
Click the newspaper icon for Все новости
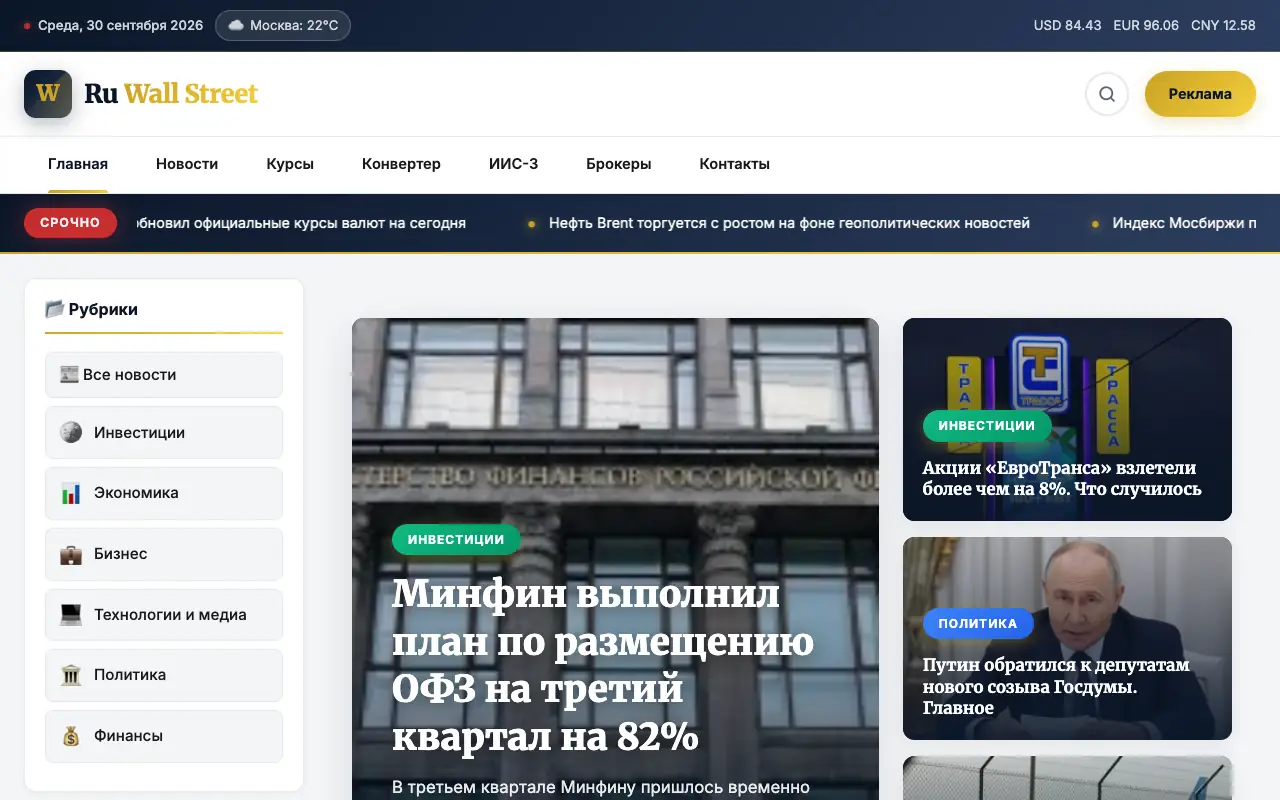point(69,375)
